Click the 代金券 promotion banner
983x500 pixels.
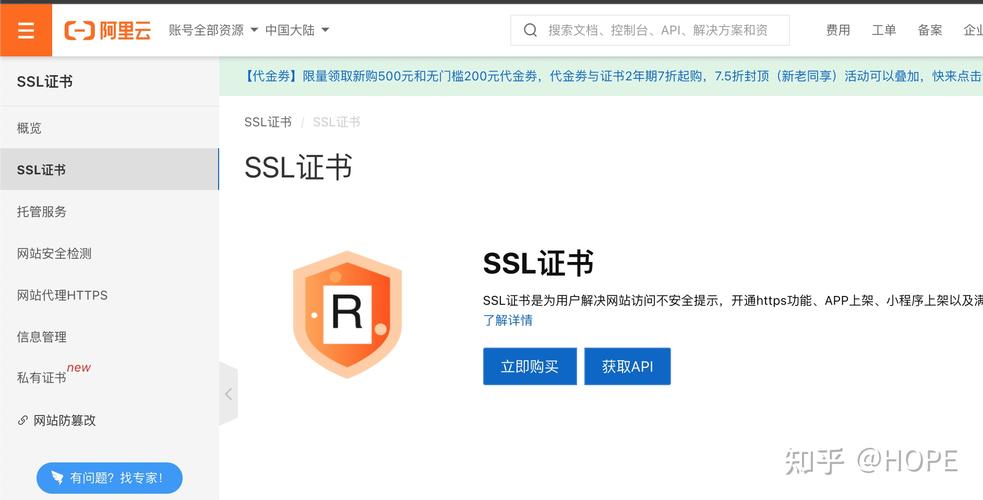(x=601, y=76)
